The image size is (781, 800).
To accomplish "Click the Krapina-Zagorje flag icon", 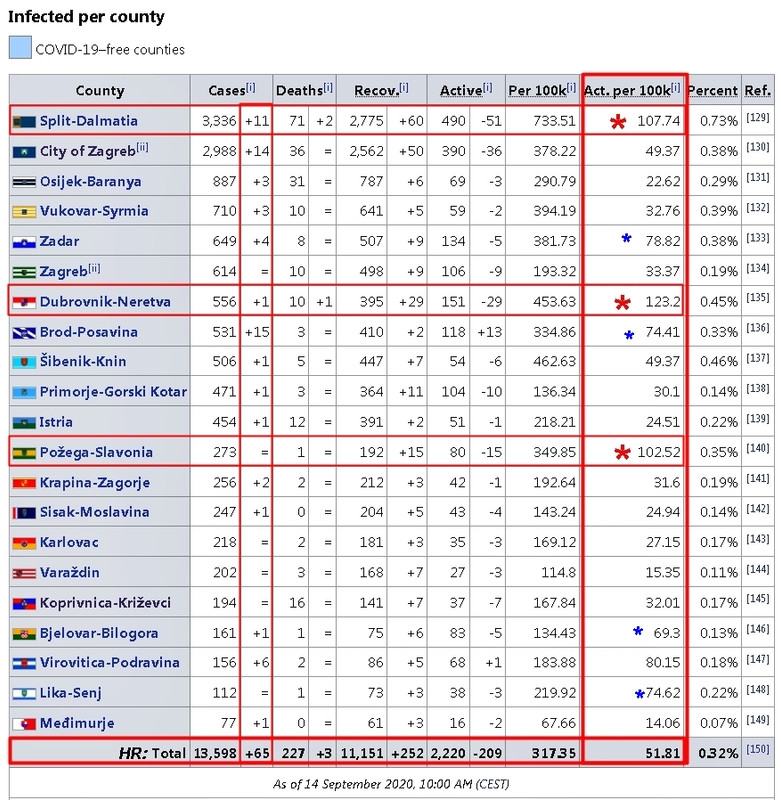I will coord(24,483).
